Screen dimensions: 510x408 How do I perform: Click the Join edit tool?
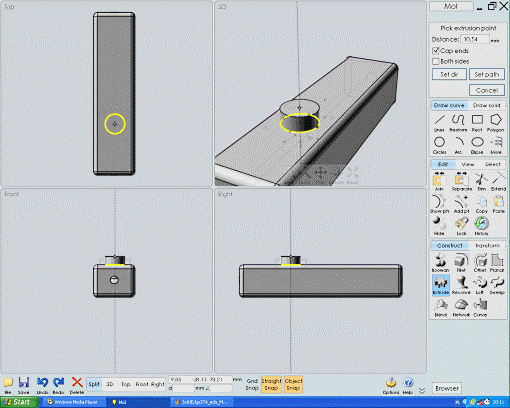pos(439,182)
